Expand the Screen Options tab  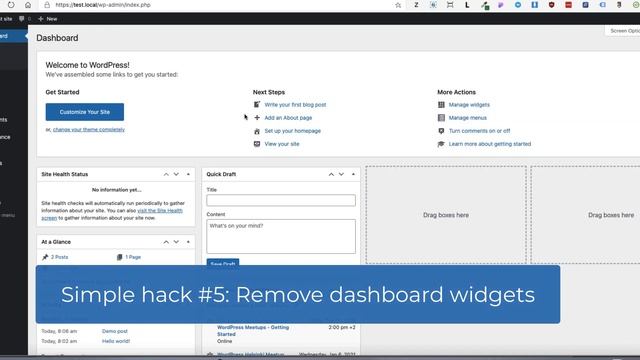coord(623,31)
